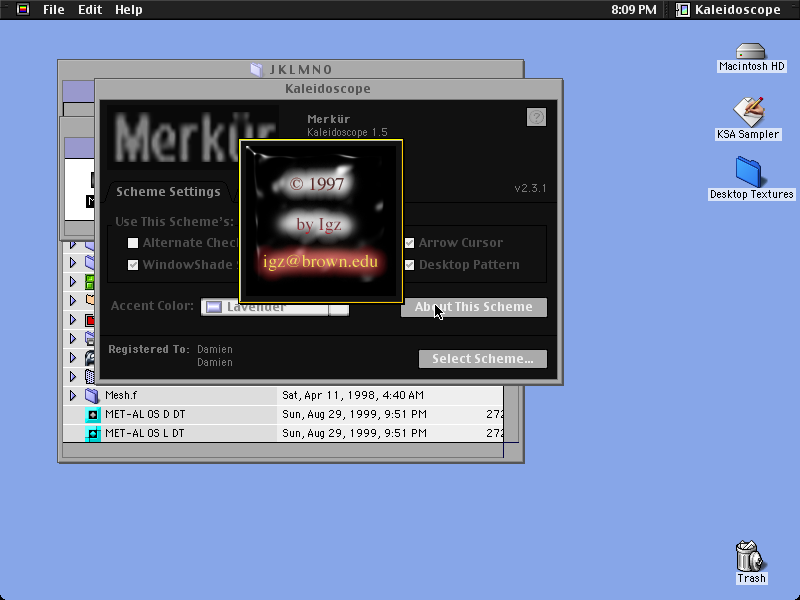
Task: Open the Edit menu
Action: (90, 10)
